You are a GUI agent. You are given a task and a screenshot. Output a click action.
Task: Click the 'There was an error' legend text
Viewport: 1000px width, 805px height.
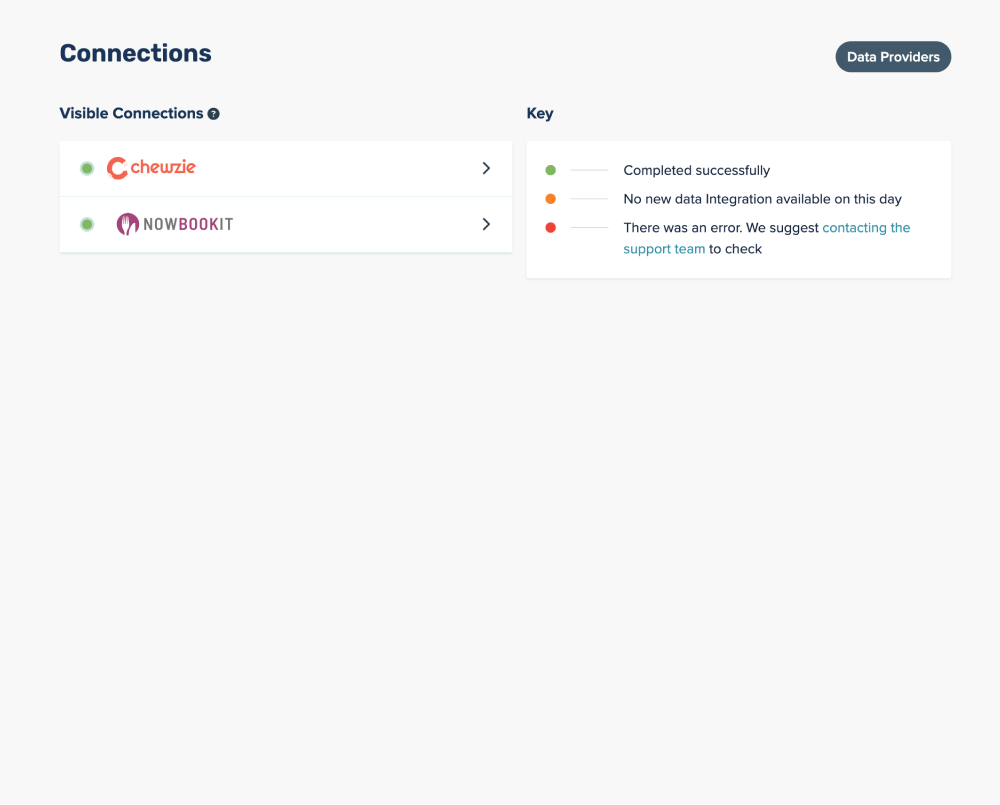720,228
